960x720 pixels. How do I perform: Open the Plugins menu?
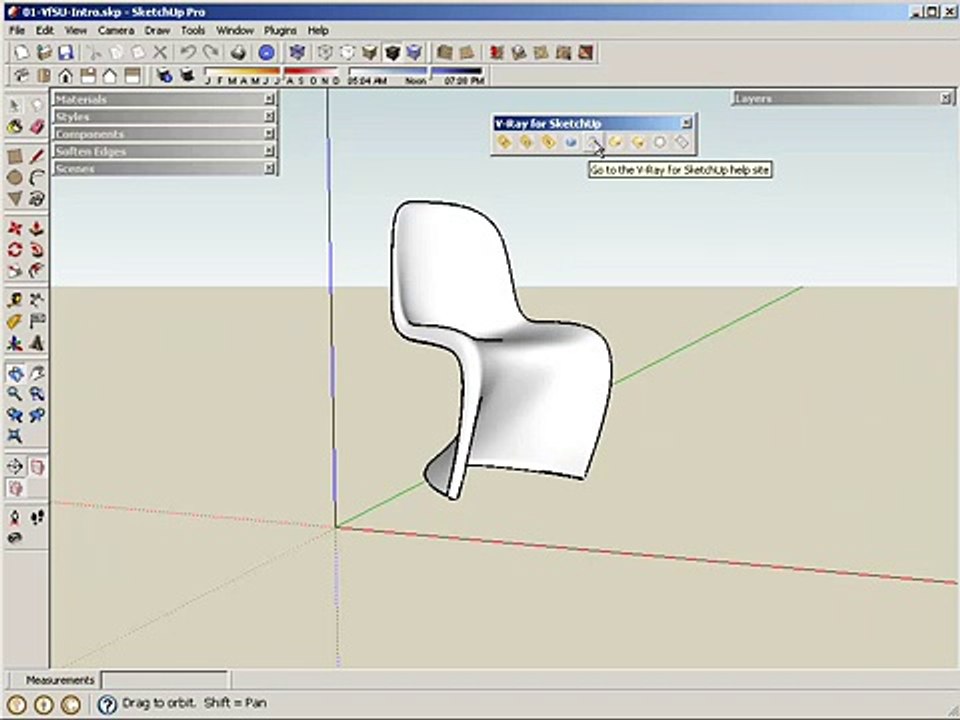click(x=280, y=30)
